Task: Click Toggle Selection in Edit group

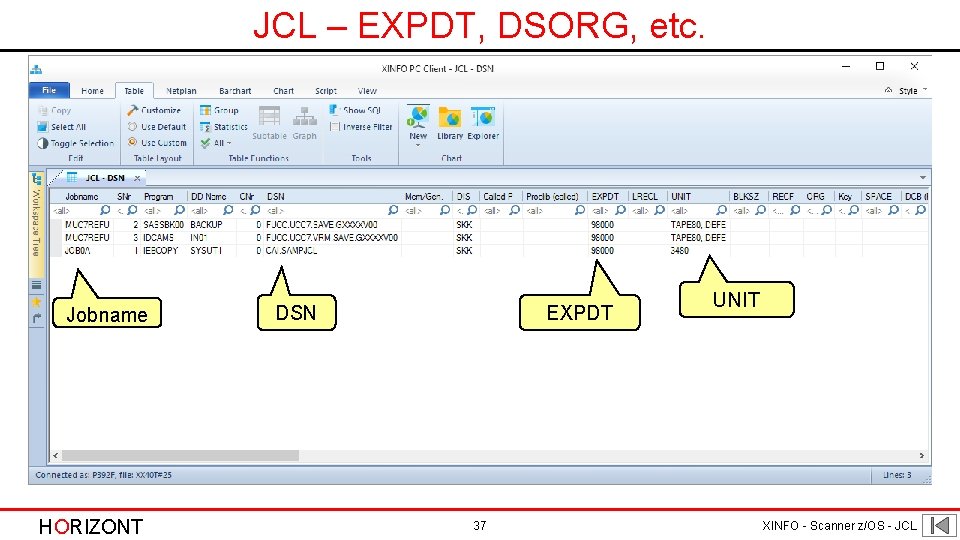Action: [75, 143]
